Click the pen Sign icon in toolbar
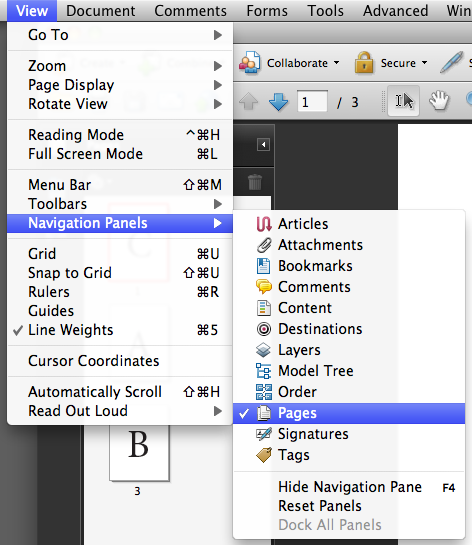472x545 pixels. (x=451, y=63)
